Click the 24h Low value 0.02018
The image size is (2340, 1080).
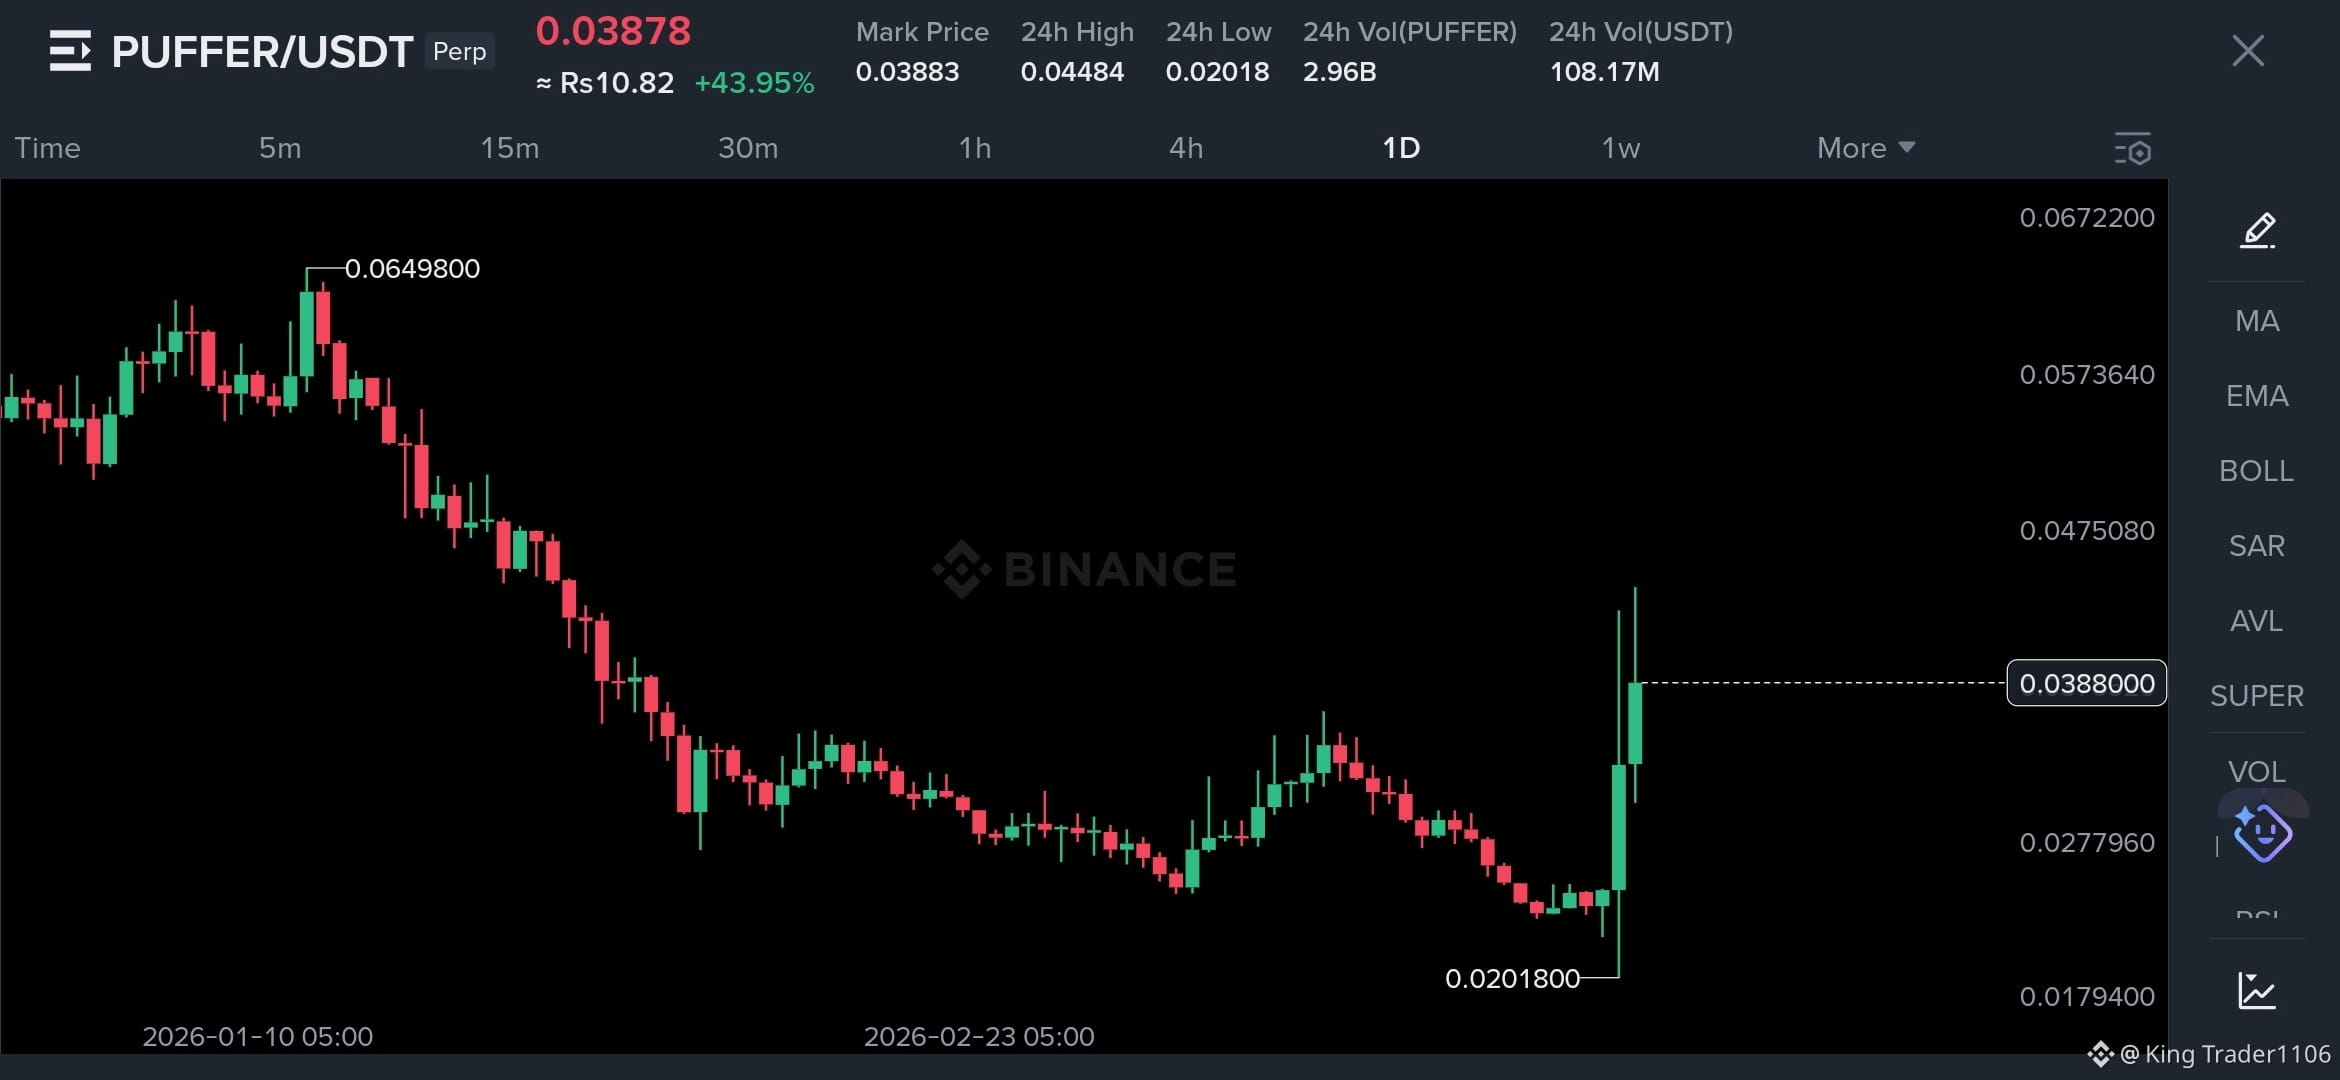[x=1217, y=72]
